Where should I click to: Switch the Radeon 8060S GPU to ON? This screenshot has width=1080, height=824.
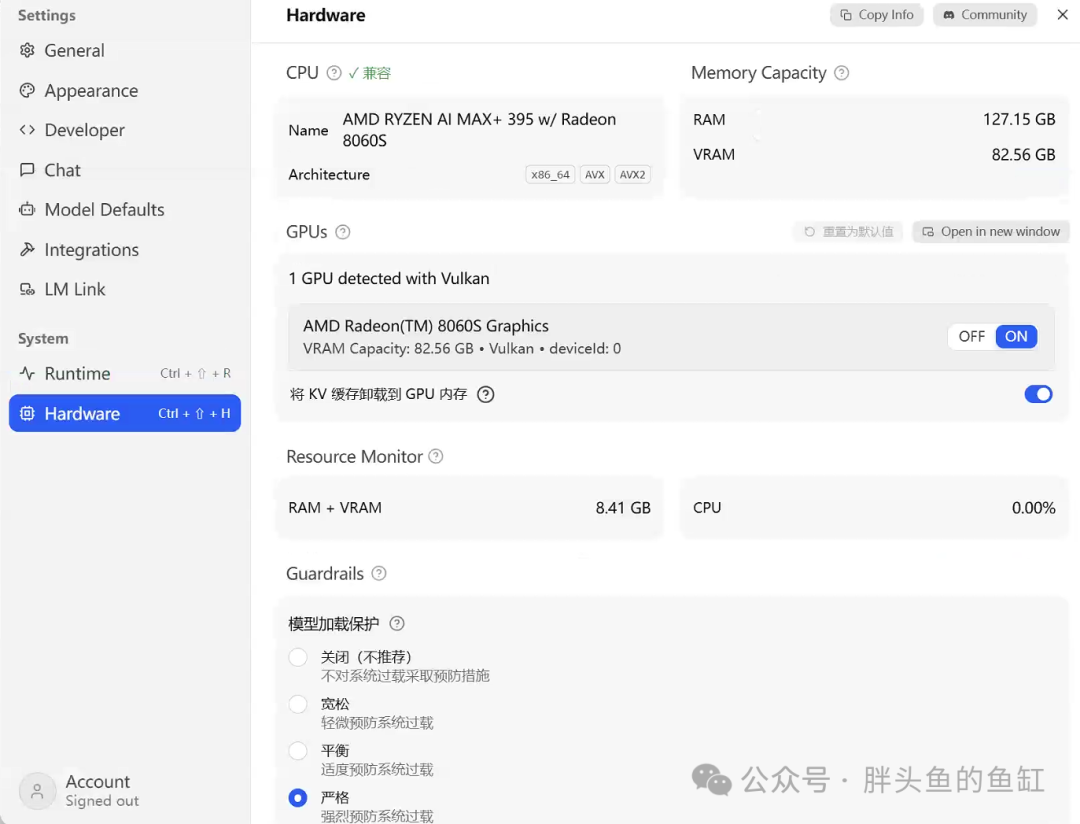[x=1016, y=336]
